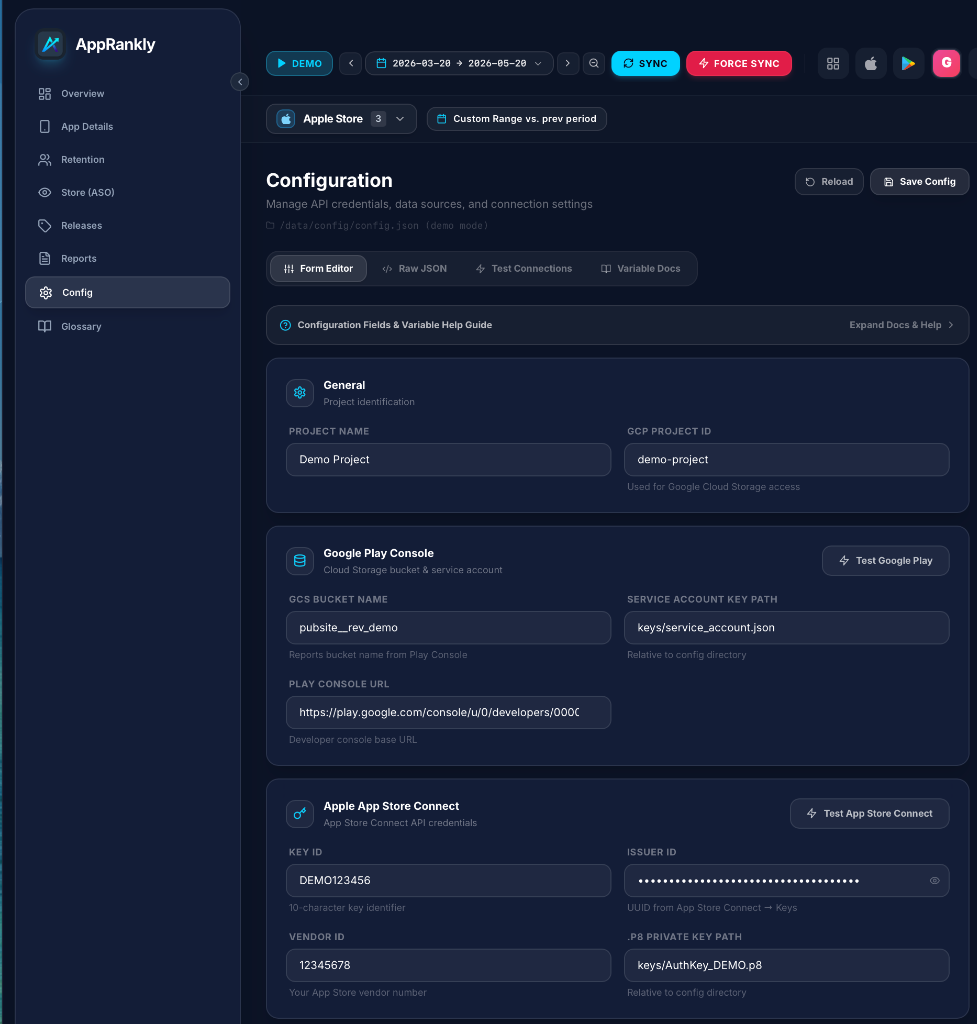Click the AppRankly logo icon
The image size is (977, 1024).
50,44
